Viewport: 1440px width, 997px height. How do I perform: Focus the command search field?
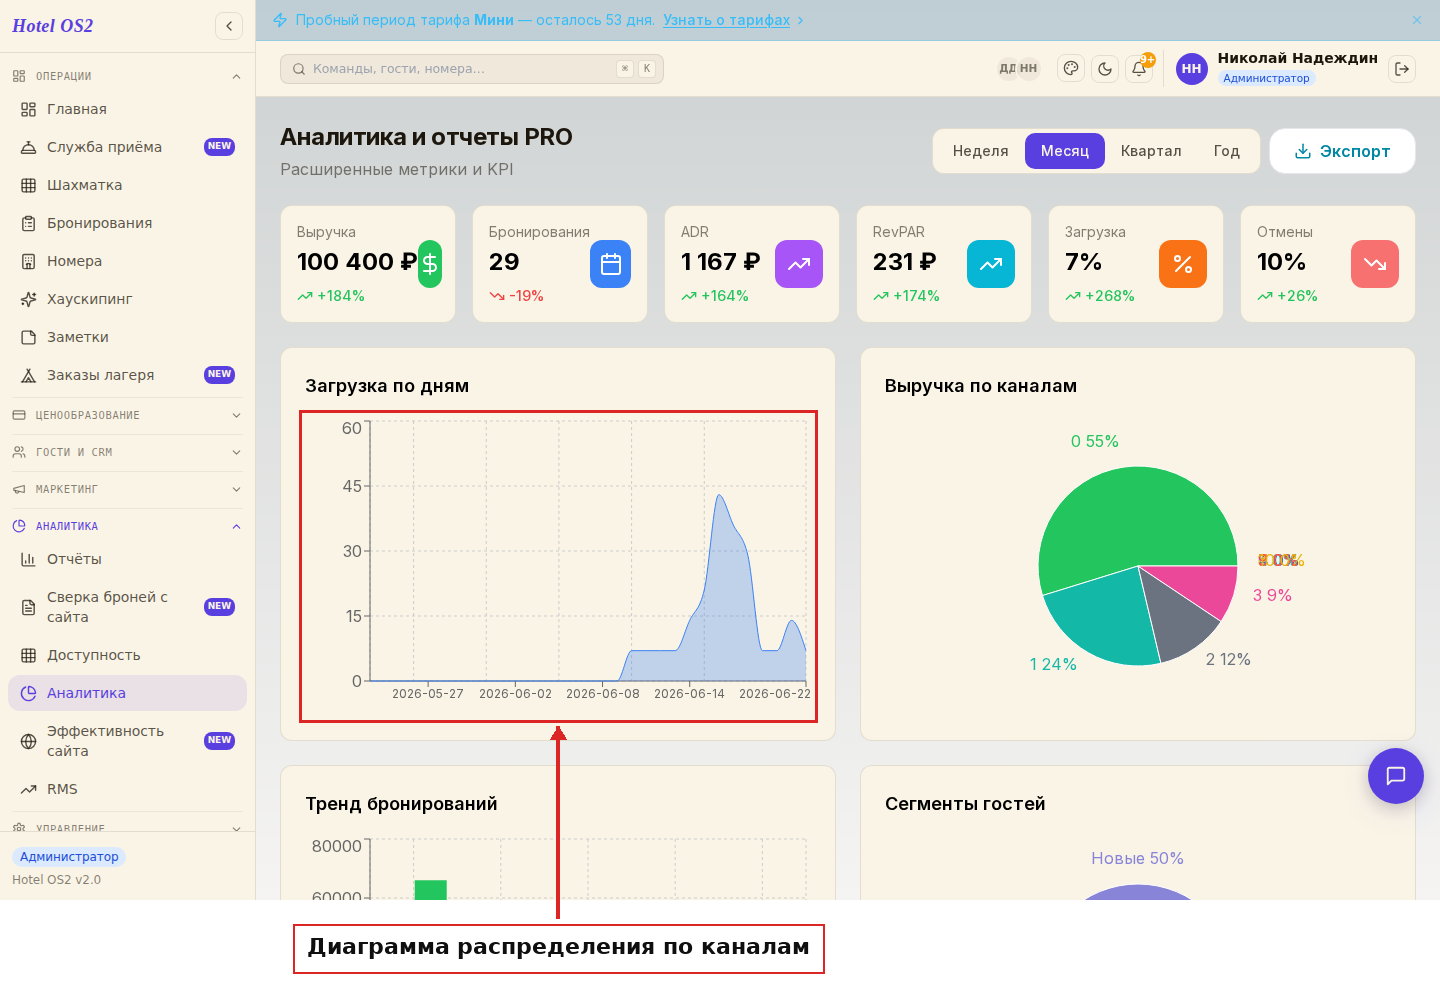[472, 69]
